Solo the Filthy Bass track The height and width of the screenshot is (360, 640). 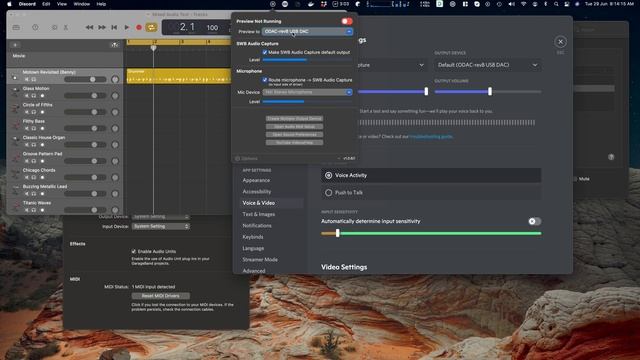[34, 128]
